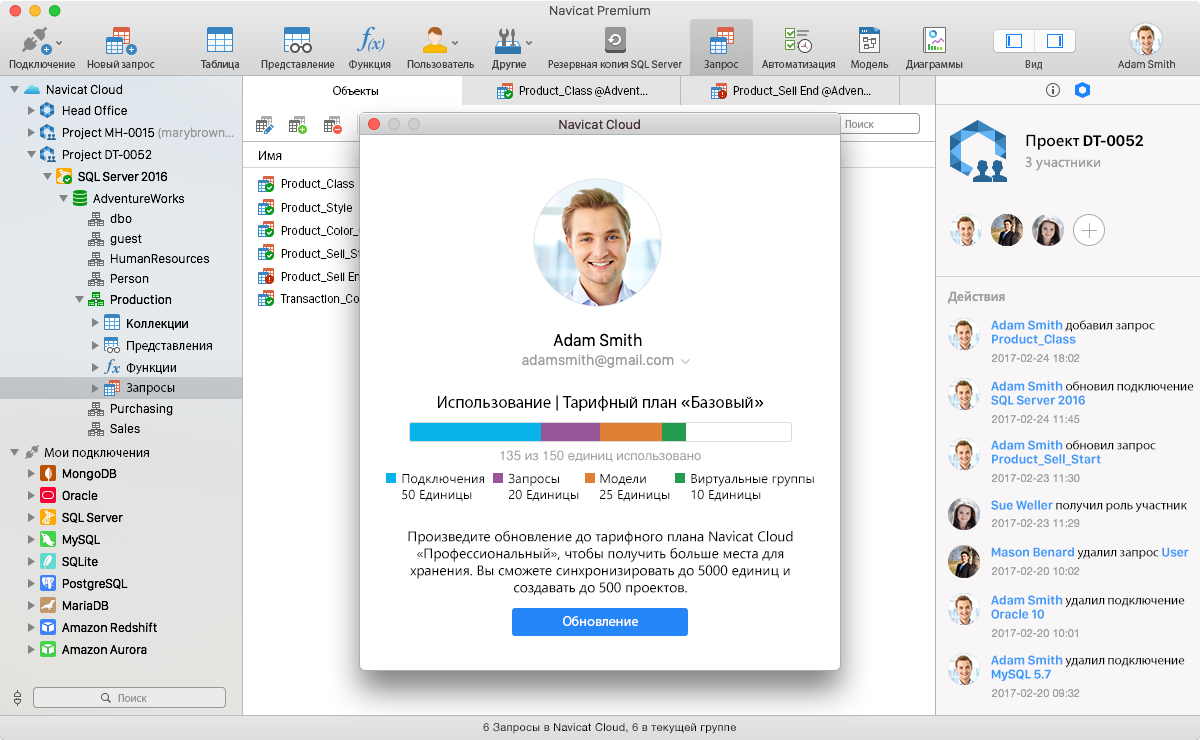Open the Таблица toolbar icon
Viewport: 1200px width, 740px height.
220,41
